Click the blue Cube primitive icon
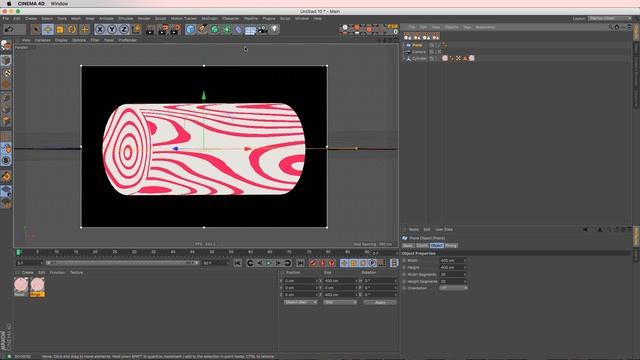 190,29
